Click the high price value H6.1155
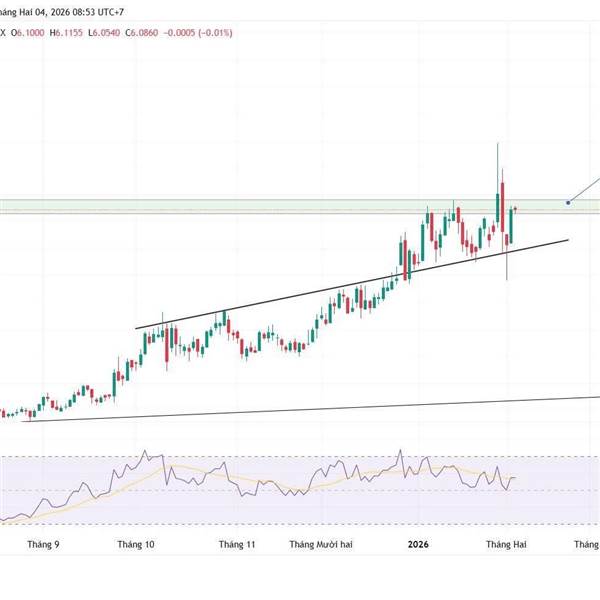 coord(66,33)
